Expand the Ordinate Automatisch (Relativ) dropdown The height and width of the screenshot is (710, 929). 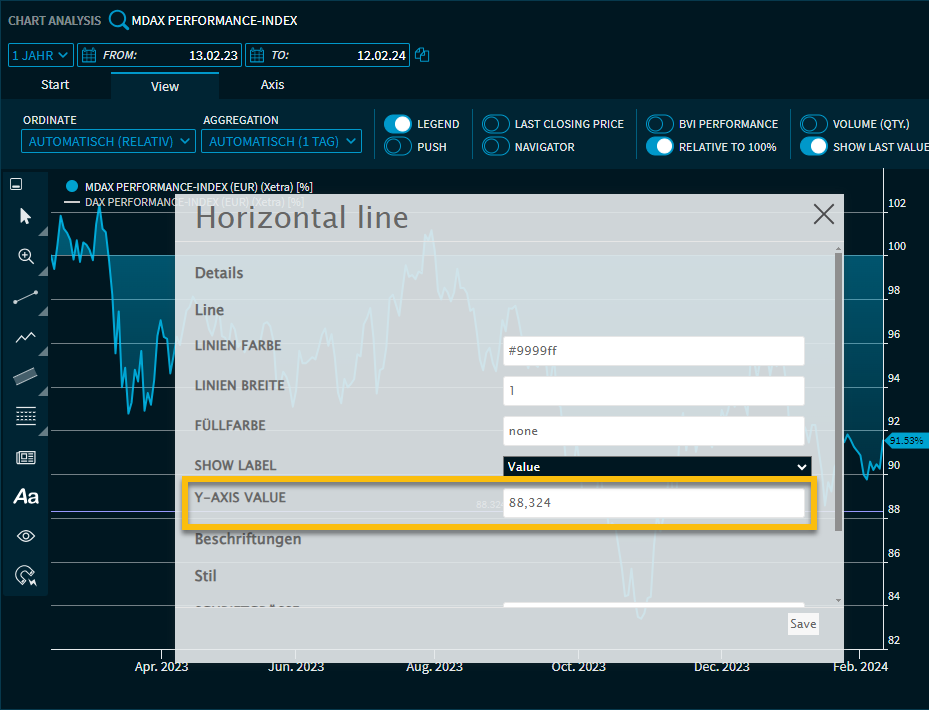tap(108, 142)
